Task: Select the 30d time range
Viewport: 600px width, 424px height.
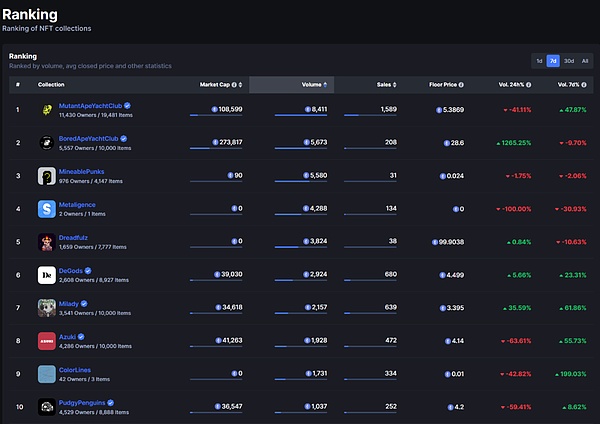Action: (569, 61)
